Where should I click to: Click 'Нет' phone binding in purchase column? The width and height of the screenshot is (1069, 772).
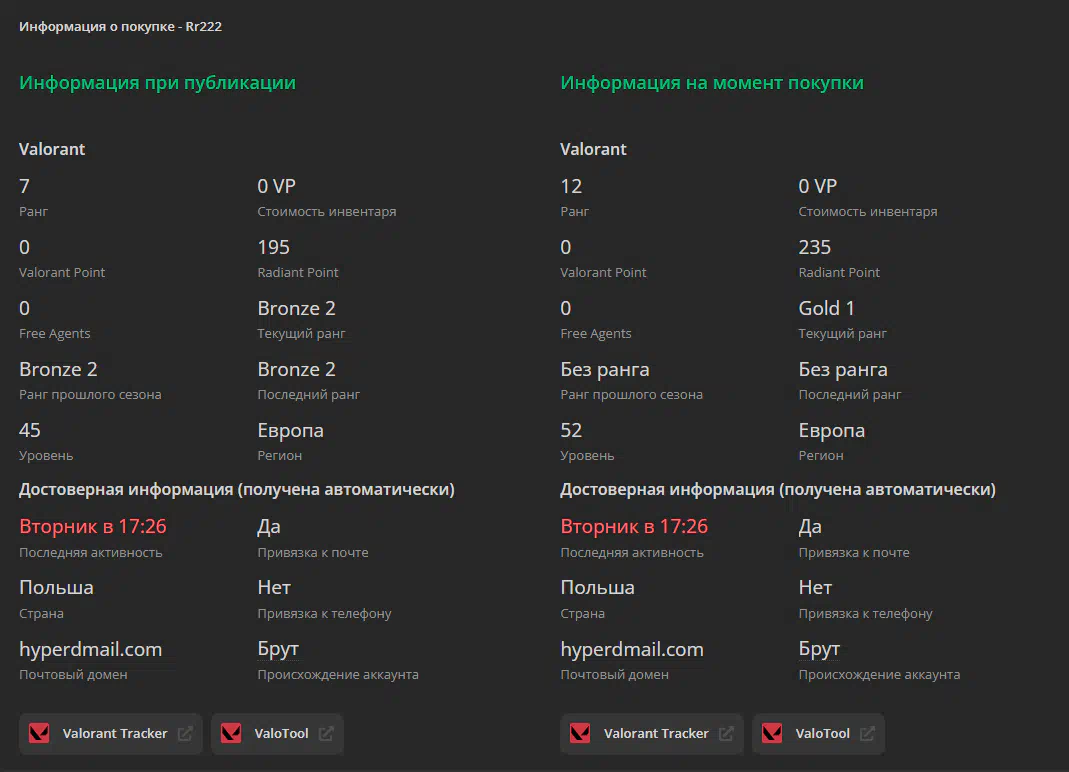click(x=815, y=587)
